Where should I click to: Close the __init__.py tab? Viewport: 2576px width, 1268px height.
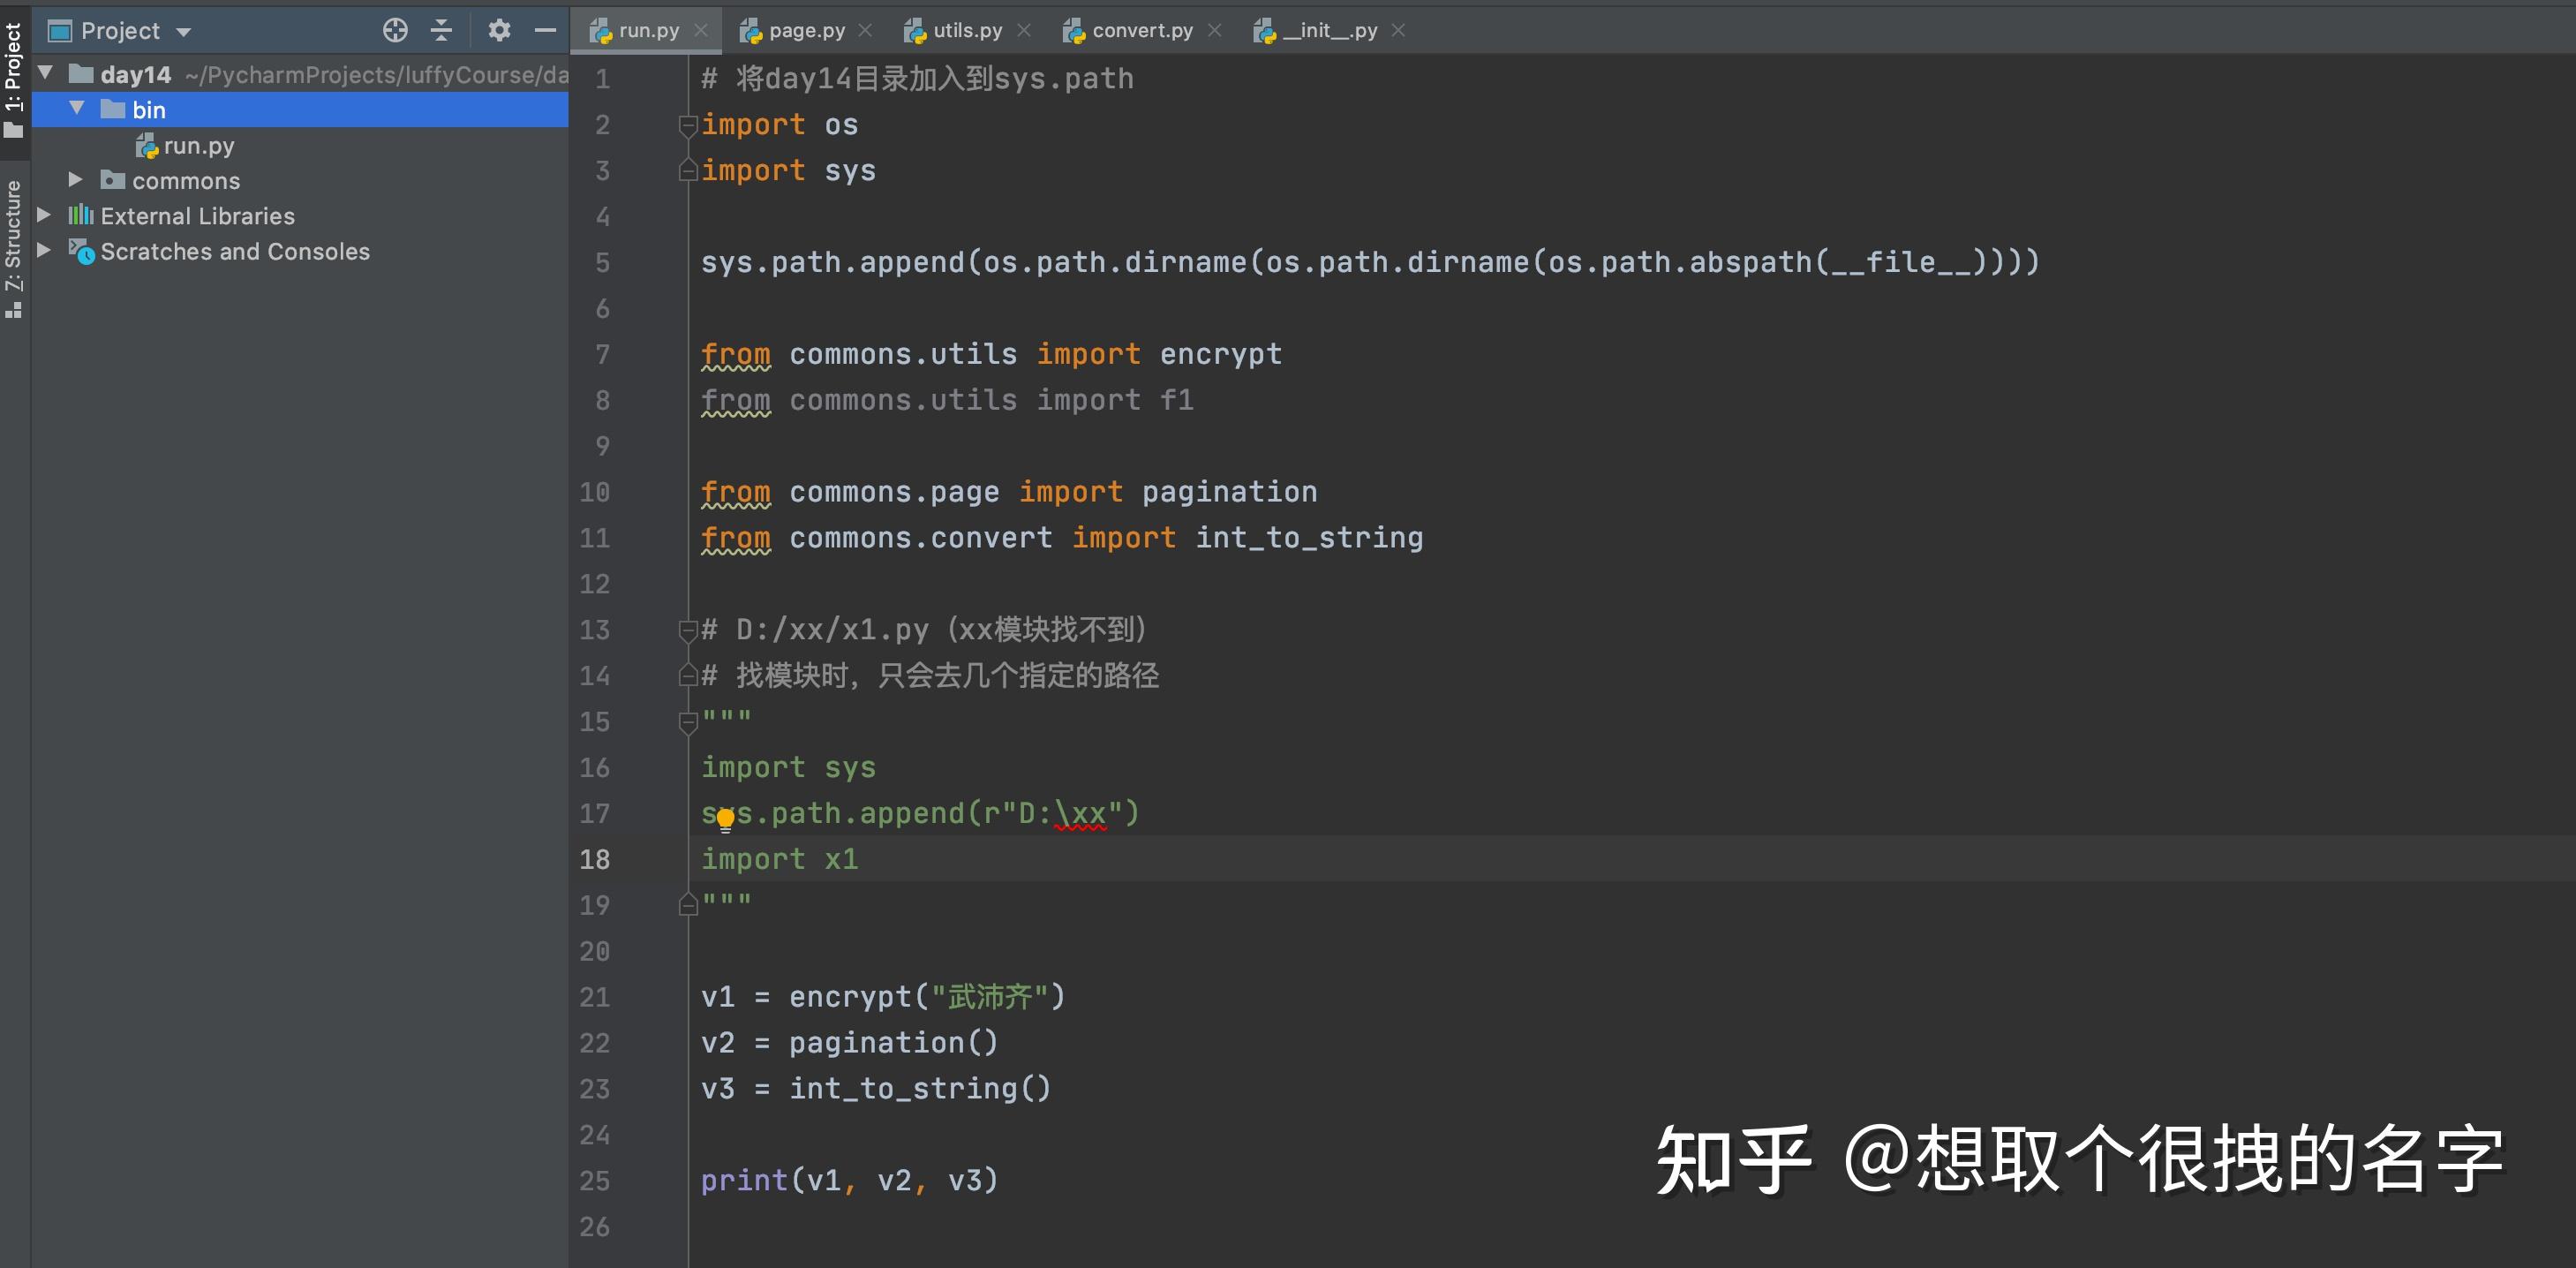pos(1399,31)
